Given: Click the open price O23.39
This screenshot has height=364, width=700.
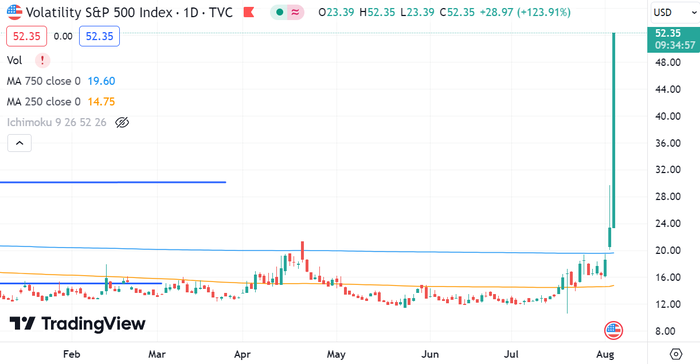Looking at the screenshot, I should tap(336, 12).
